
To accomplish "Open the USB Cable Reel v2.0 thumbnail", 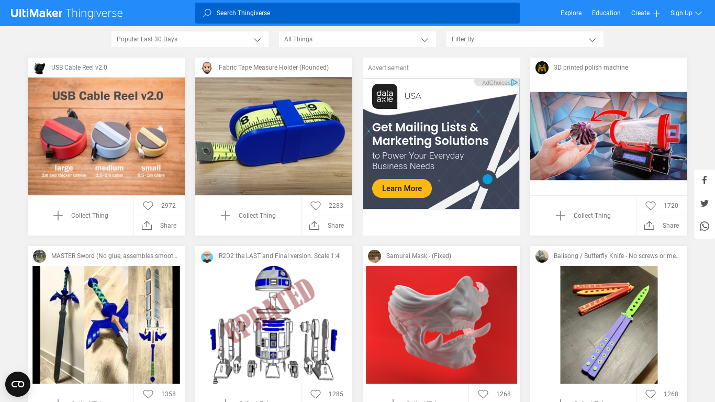I will click(x=106, y=136).
